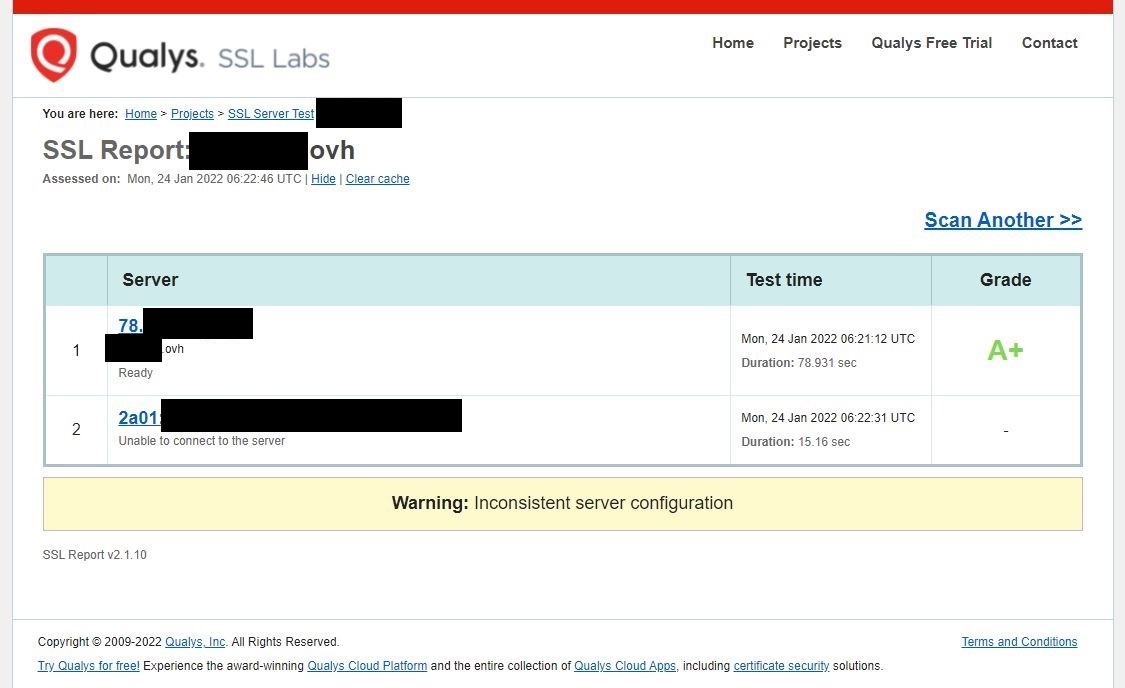Click 'Duration: 78.931 sec' text
Screen dimensions: 1125x688
pyautogui.click(x=799, y=362)
